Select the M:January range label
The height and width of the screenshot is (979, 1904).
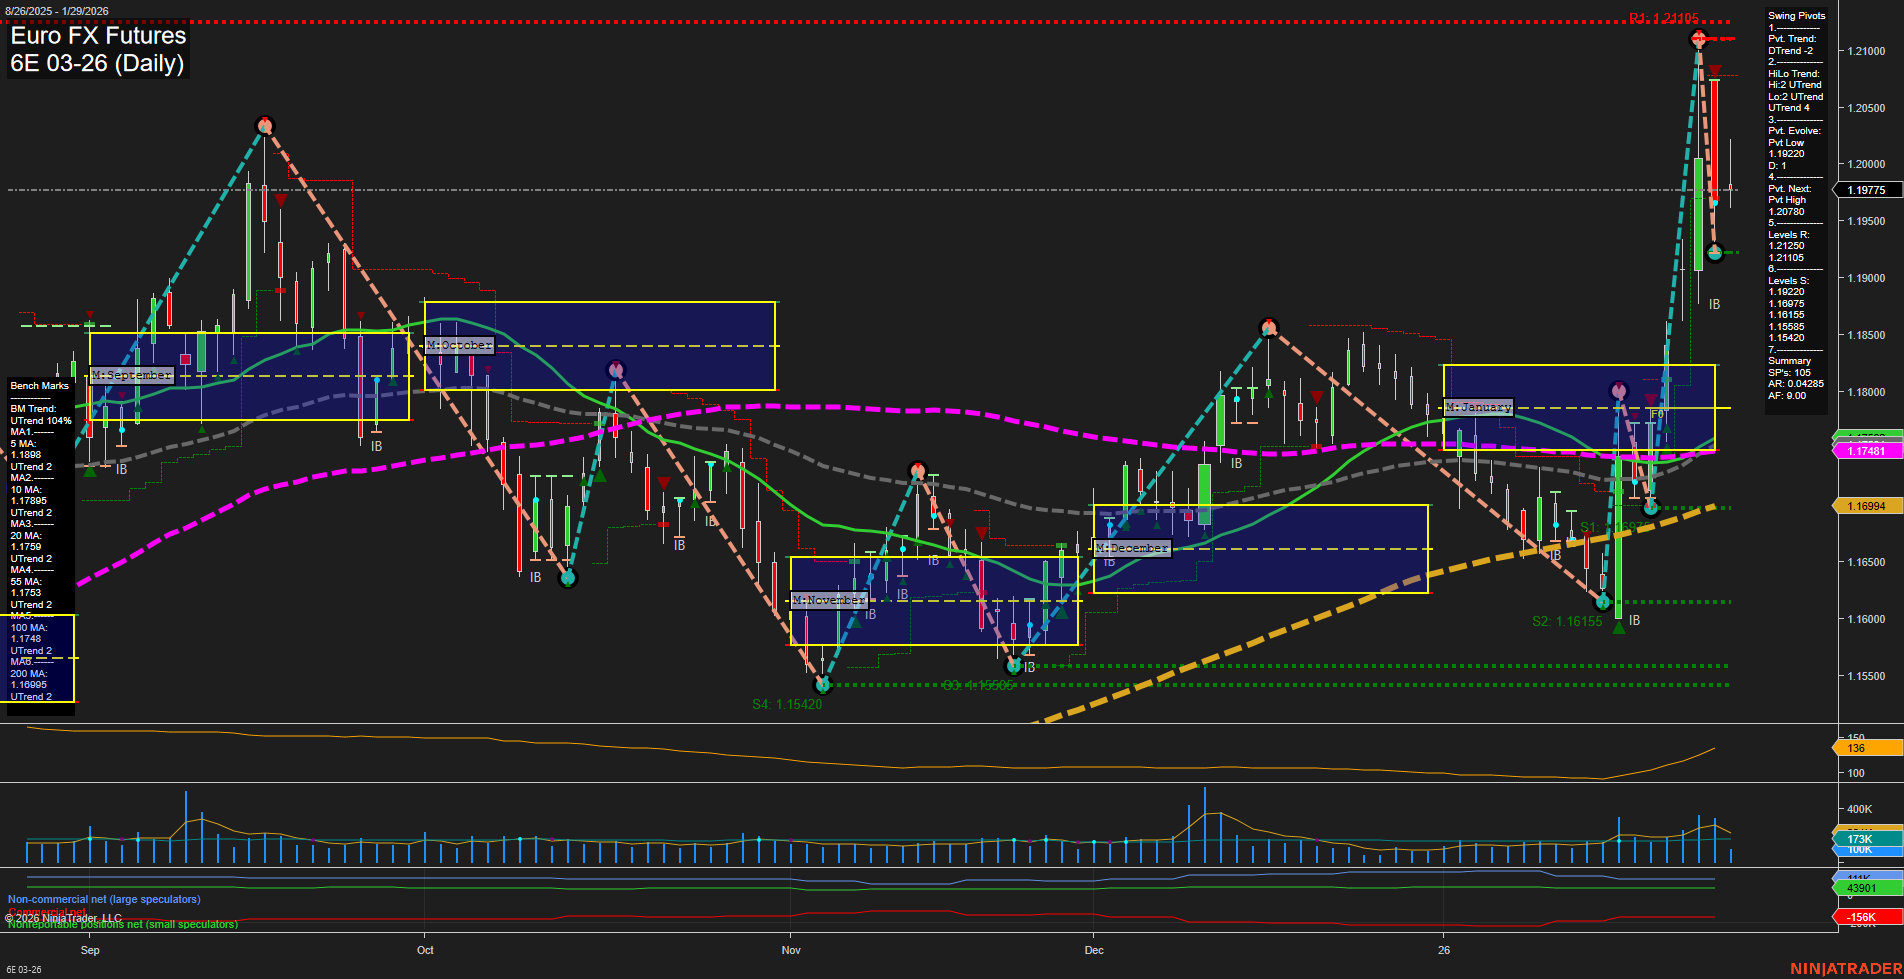tap(1480, 407)
